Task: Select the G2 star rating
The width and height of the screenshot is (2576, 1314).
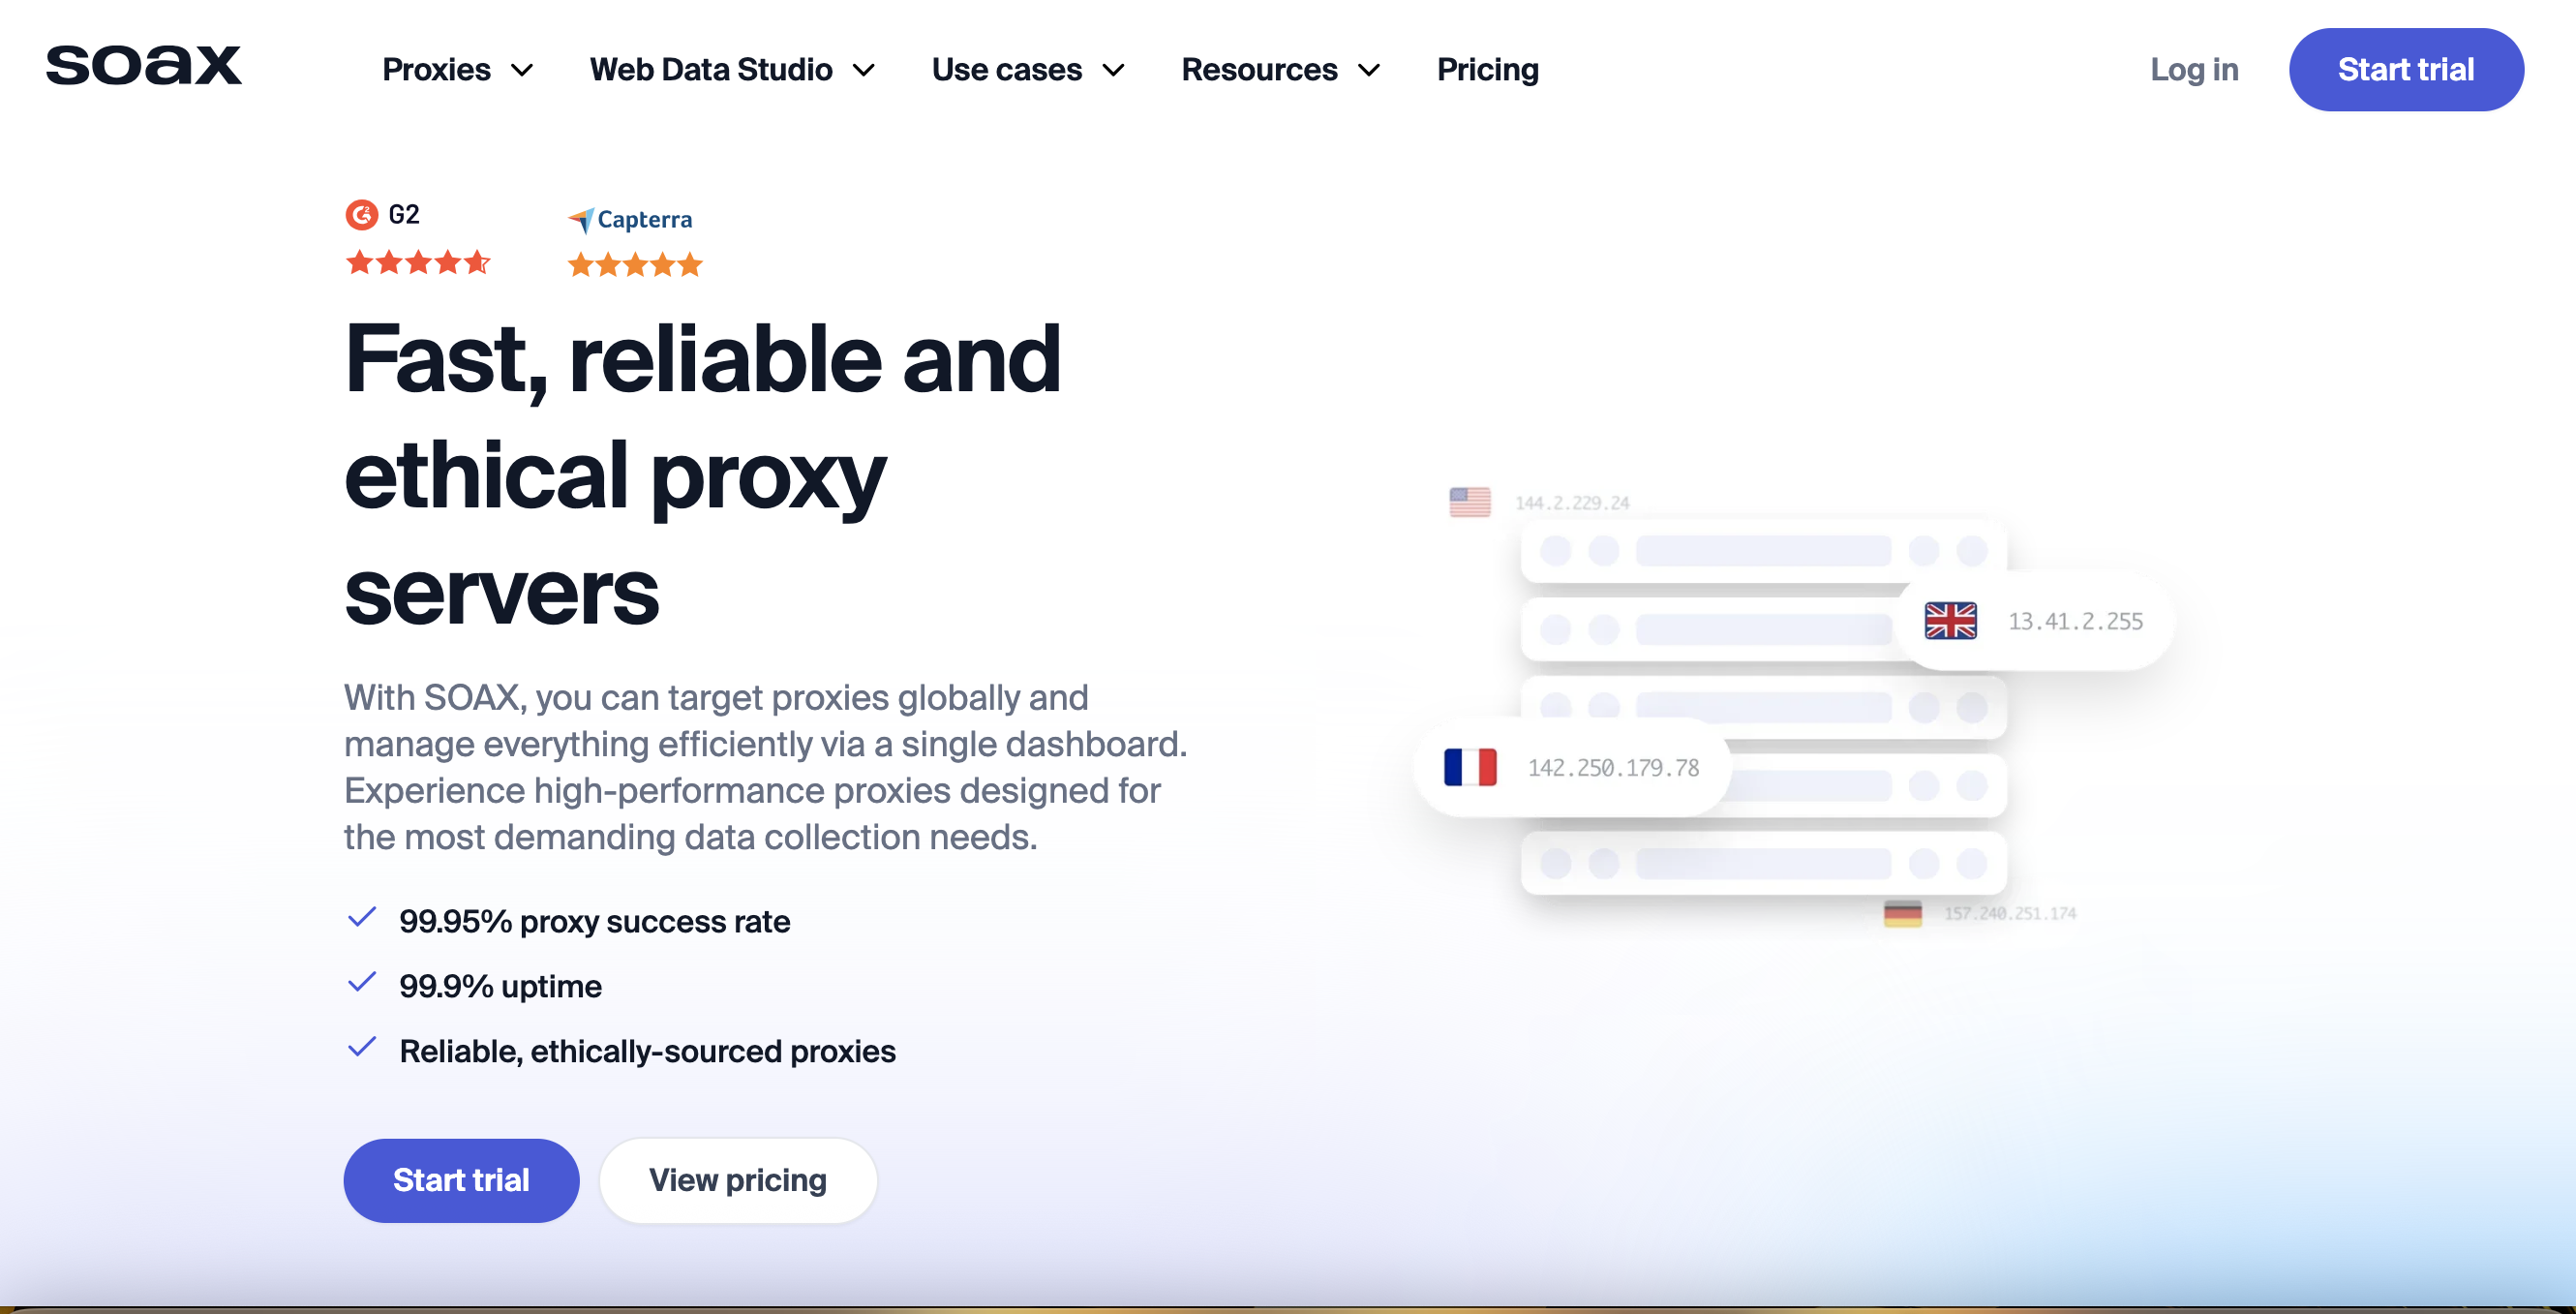Action: 419,262
